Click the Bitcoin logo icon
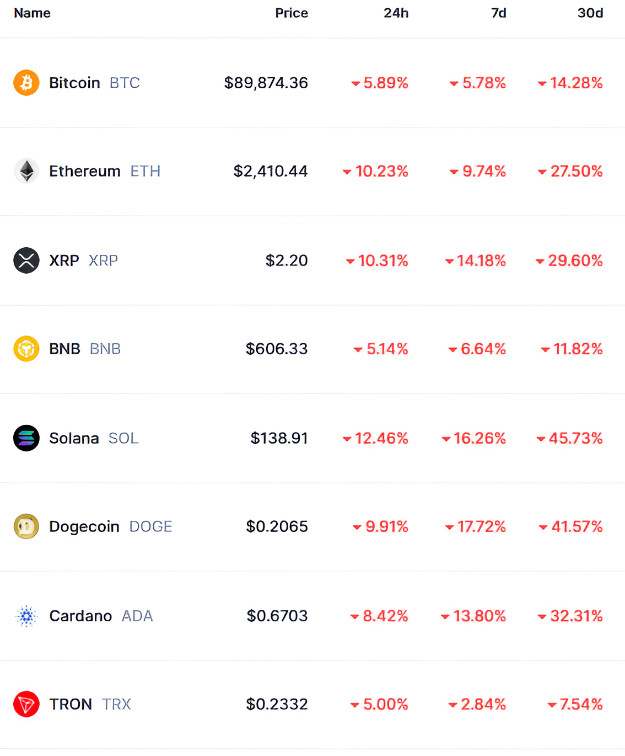Screen dimensions: 625x756 [26, 83]
